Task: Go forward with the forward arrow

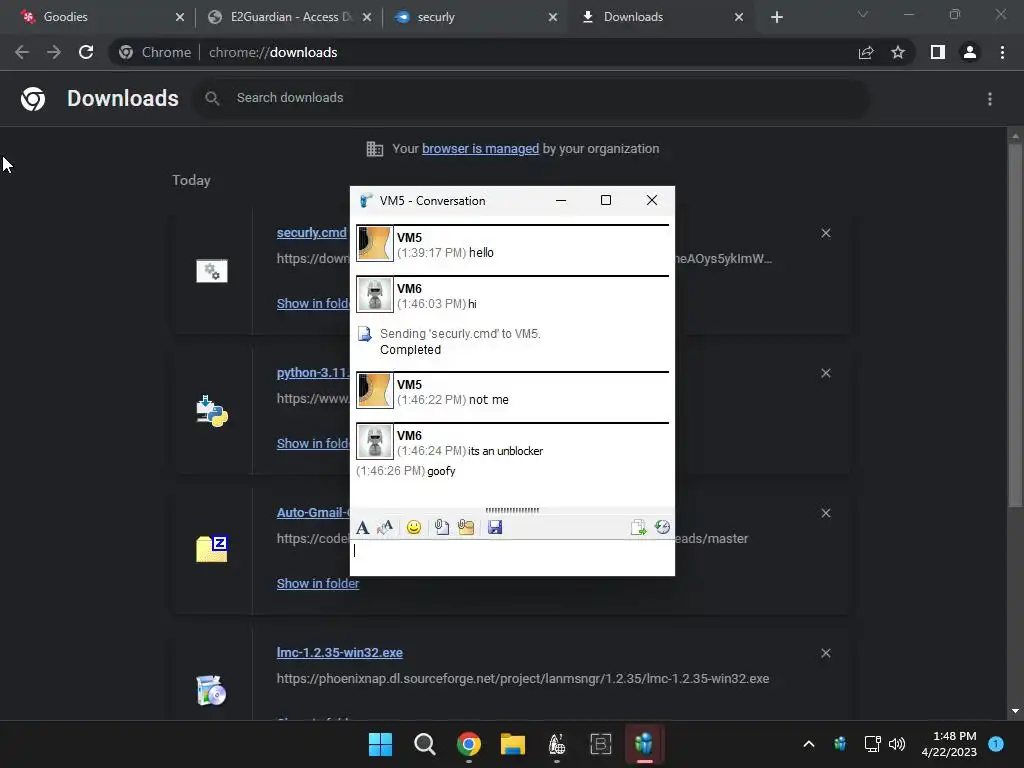Action: tap(54, 52)
